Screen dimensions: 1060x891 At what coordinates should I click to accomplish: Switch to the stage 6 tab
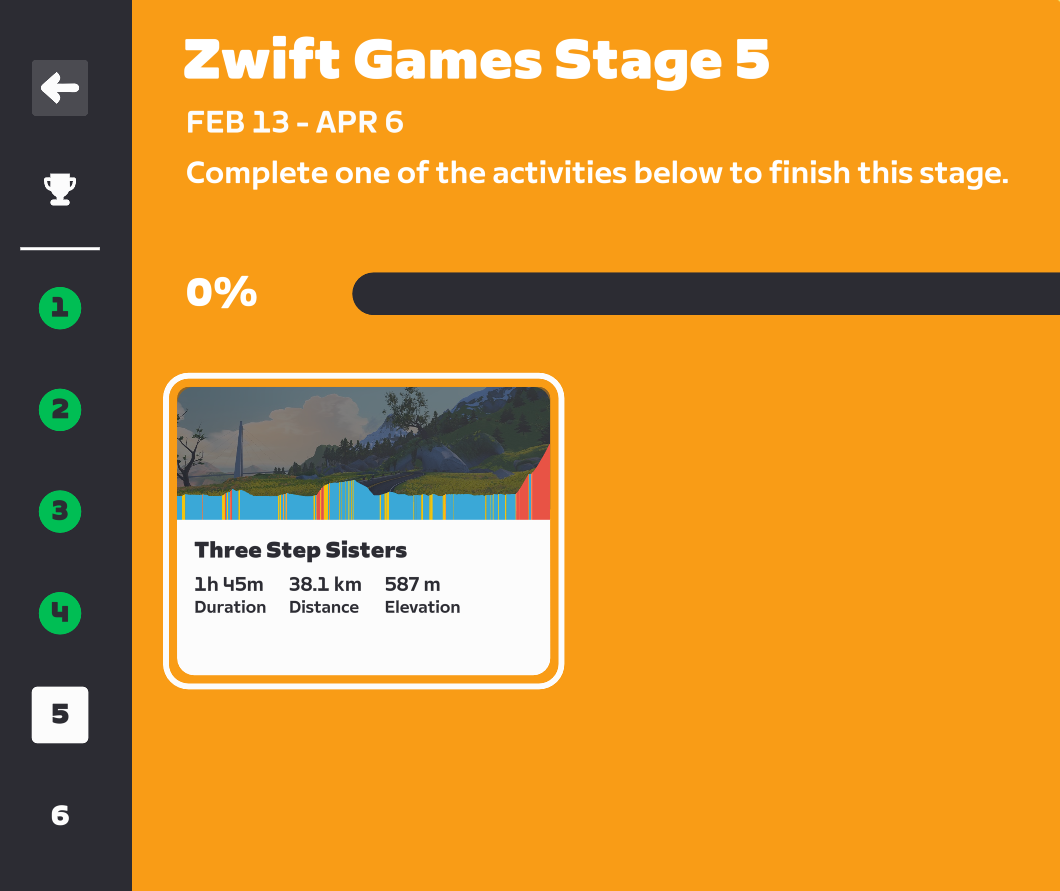coord(60,816)
